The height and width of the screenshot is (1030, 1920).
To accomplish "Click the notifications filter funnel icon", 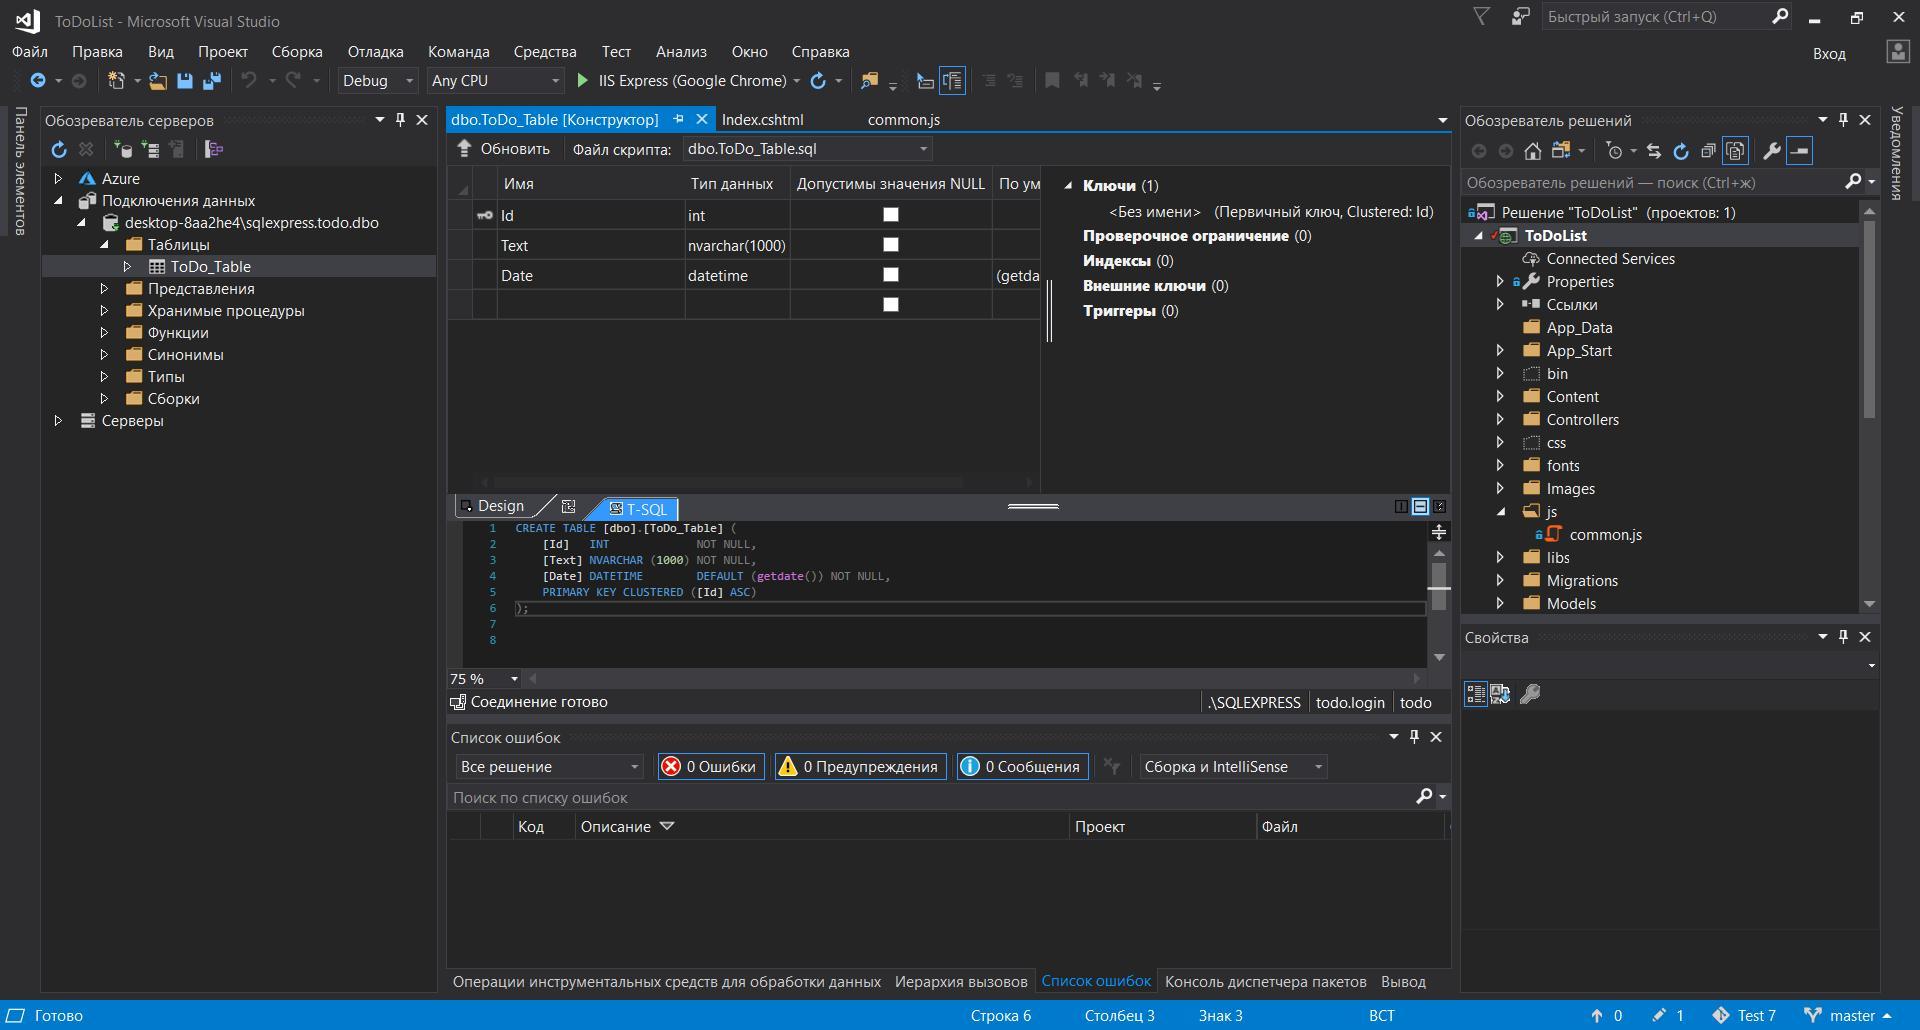I will [1482, 17].
